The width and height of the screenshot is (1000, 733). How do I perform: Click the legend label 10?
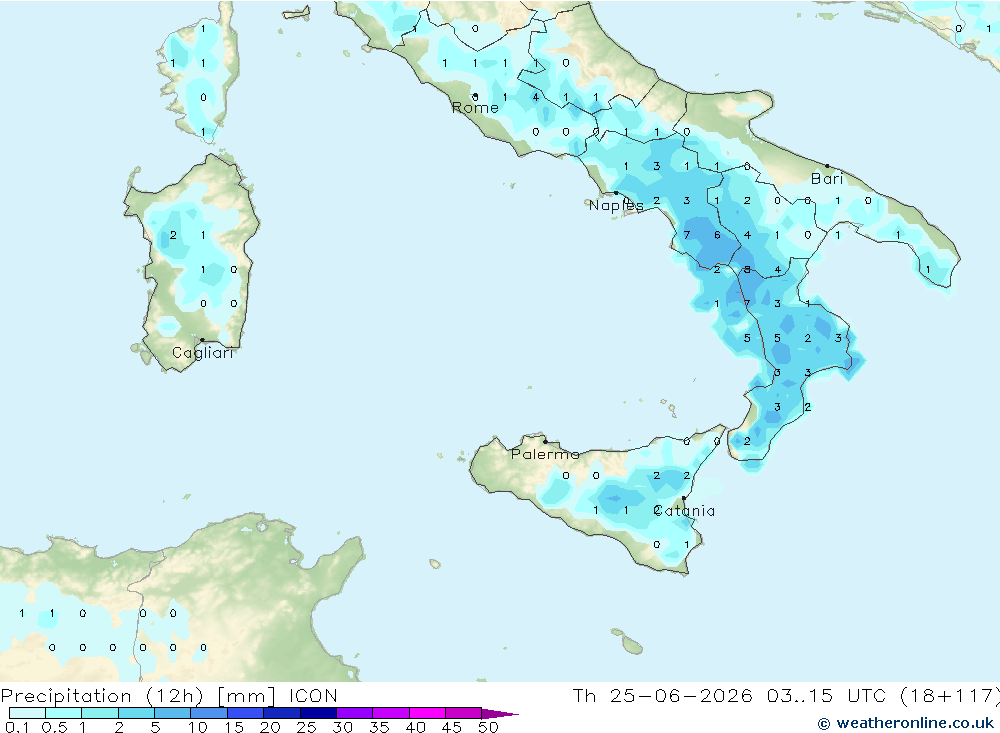(198, 727)
